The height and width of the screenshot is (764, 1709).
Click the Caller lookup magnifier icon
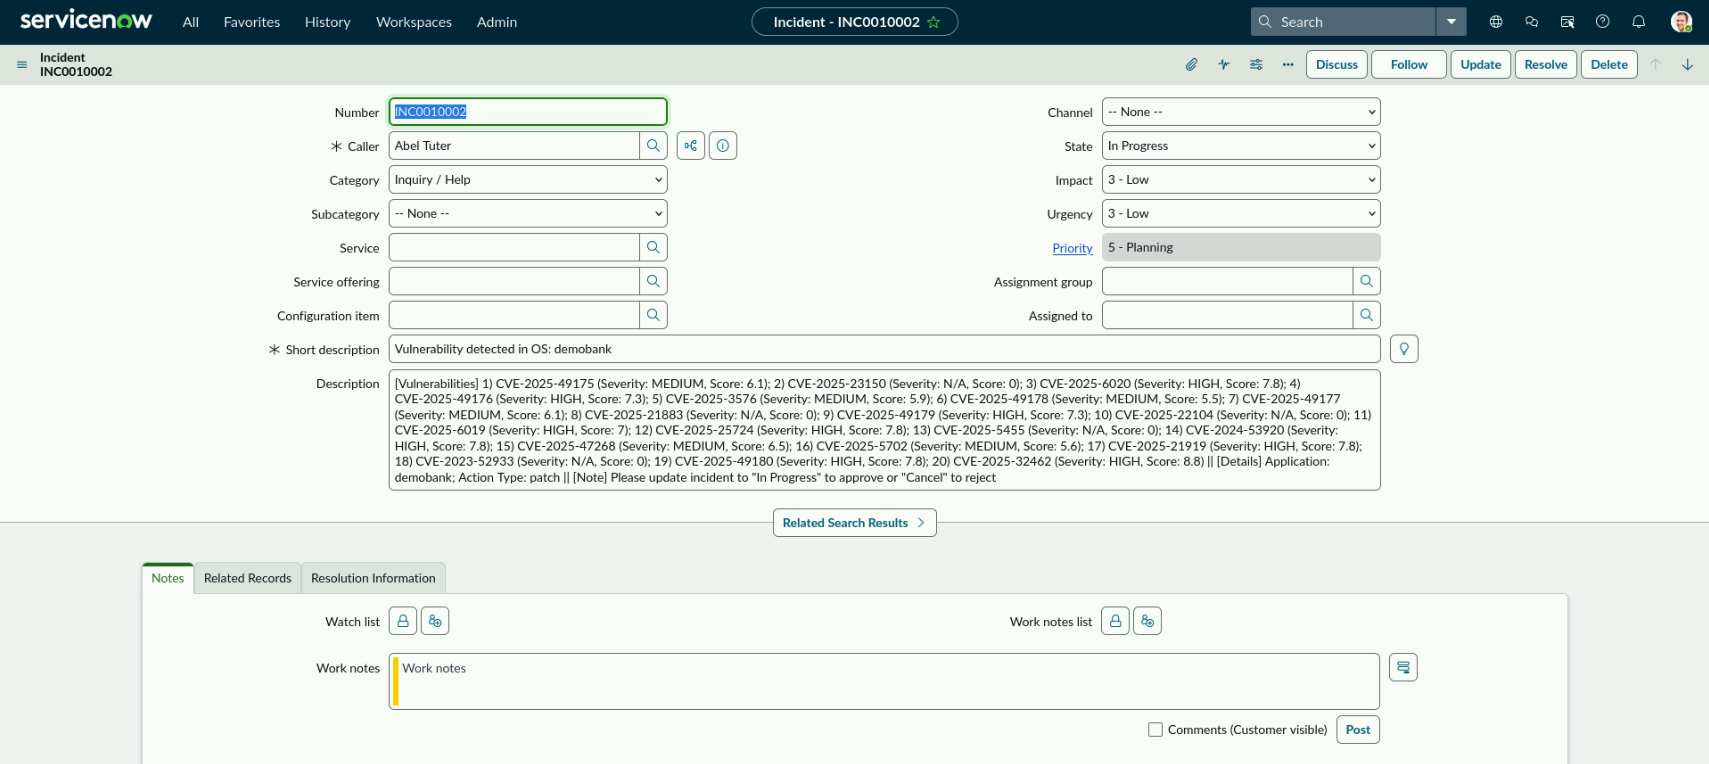point(653,146)
